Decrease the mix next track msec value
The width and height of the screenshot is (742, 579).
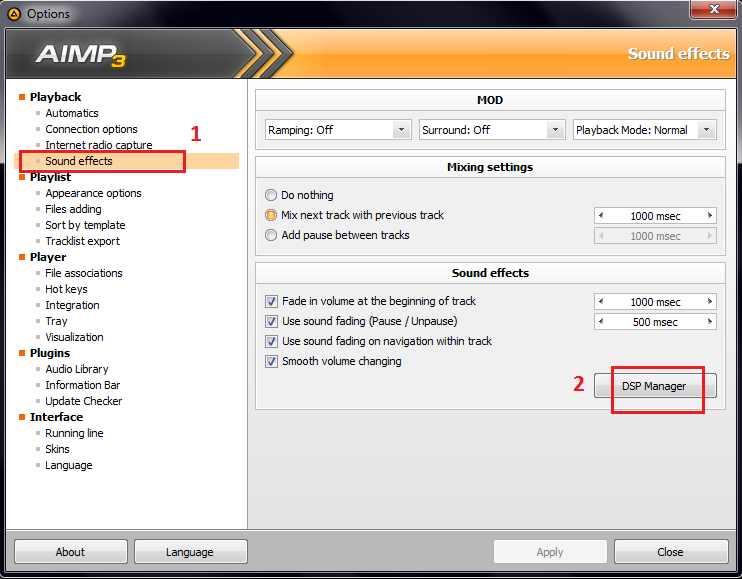601,216
